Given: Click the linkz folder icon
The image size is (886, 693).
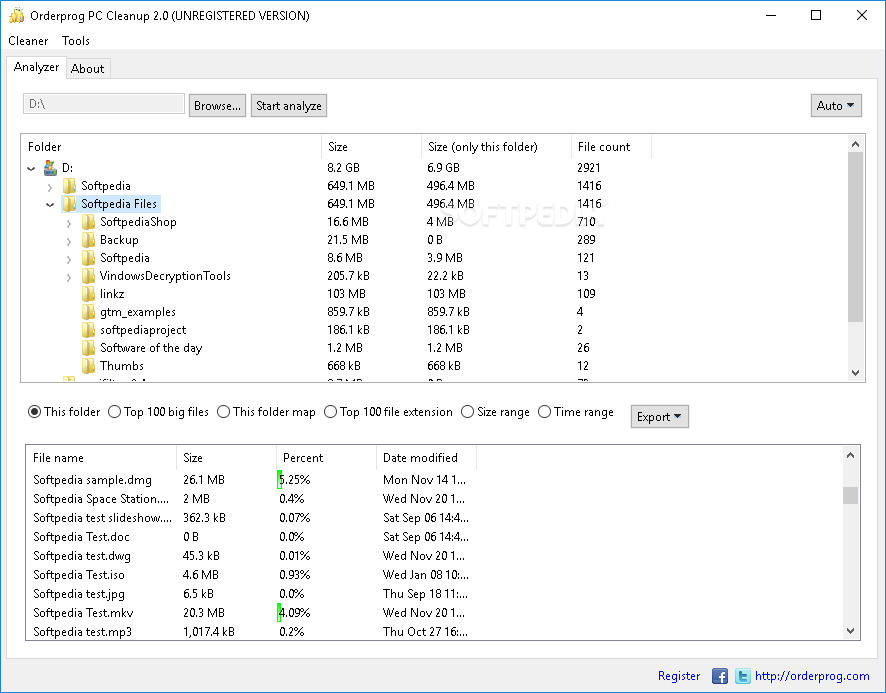Looking at the screenshot, I should (88, 294).
